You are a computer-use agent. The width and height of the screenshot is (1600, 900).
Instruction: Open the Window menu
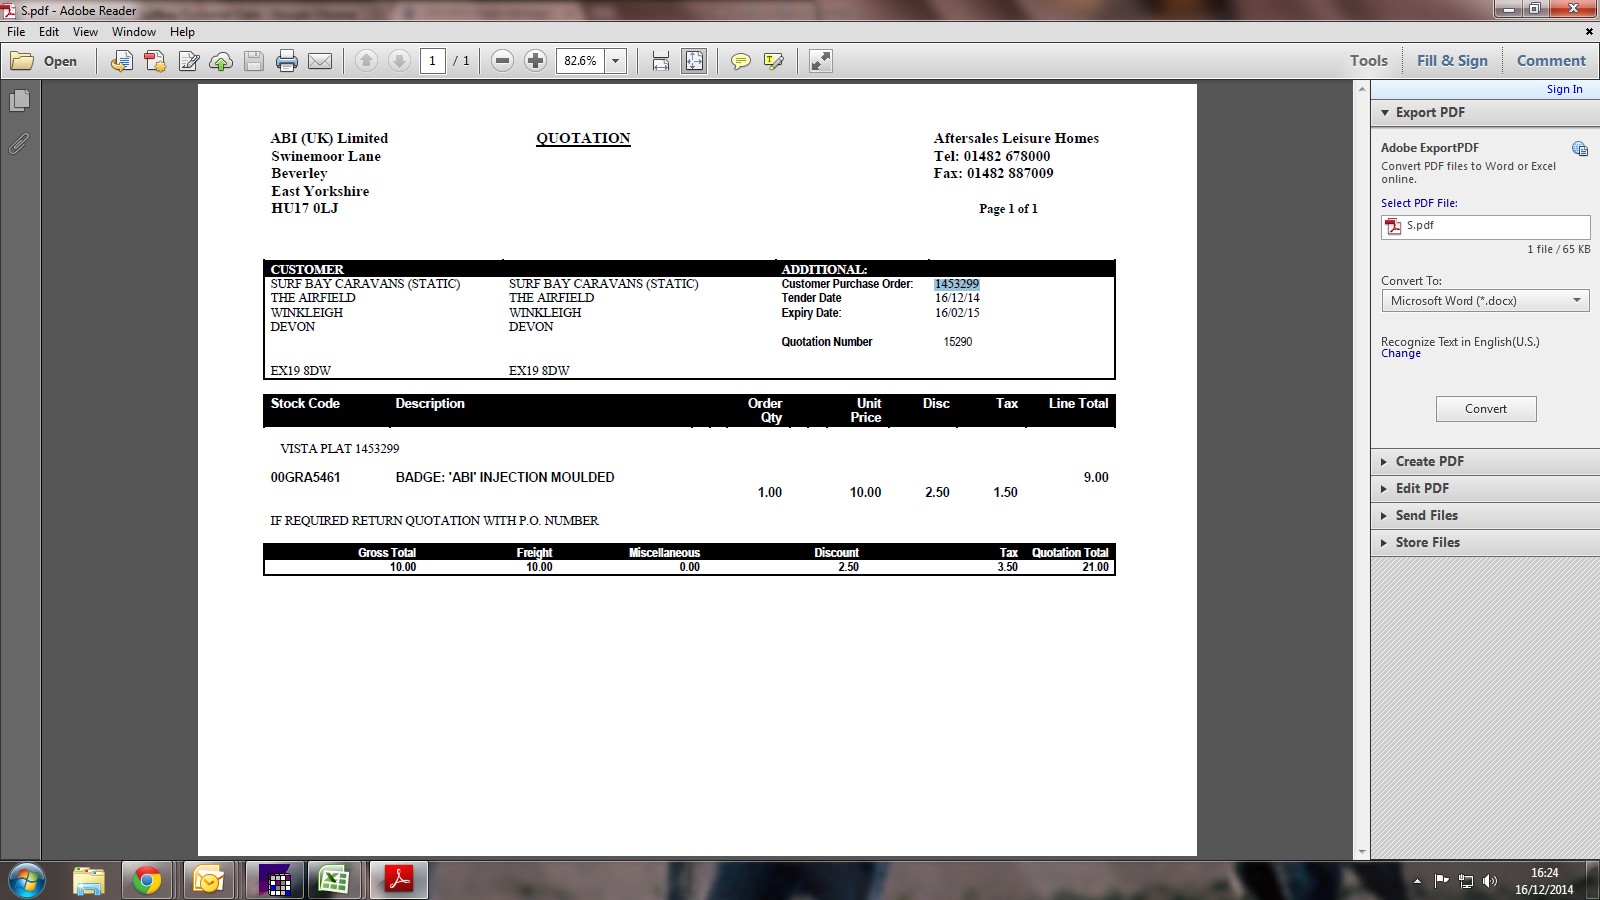click(134, 32)
